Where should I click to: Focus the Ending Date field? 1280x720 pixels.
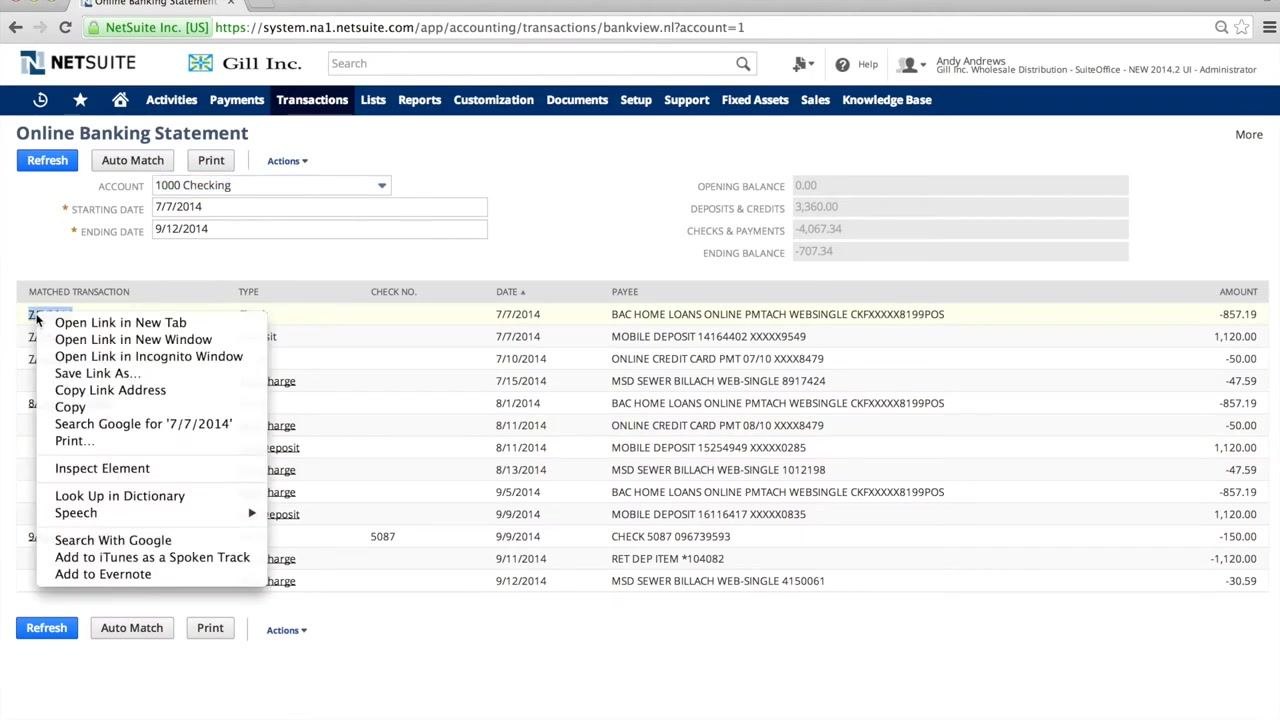[319, 229]
